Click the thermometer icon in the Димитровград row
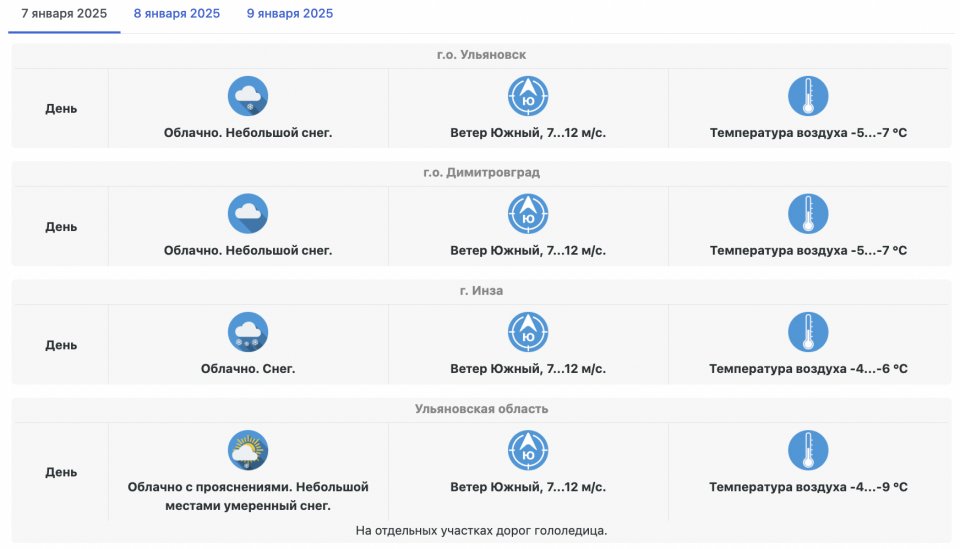The height and width of the screenshot is (549, 960). [x=808, y=214]
